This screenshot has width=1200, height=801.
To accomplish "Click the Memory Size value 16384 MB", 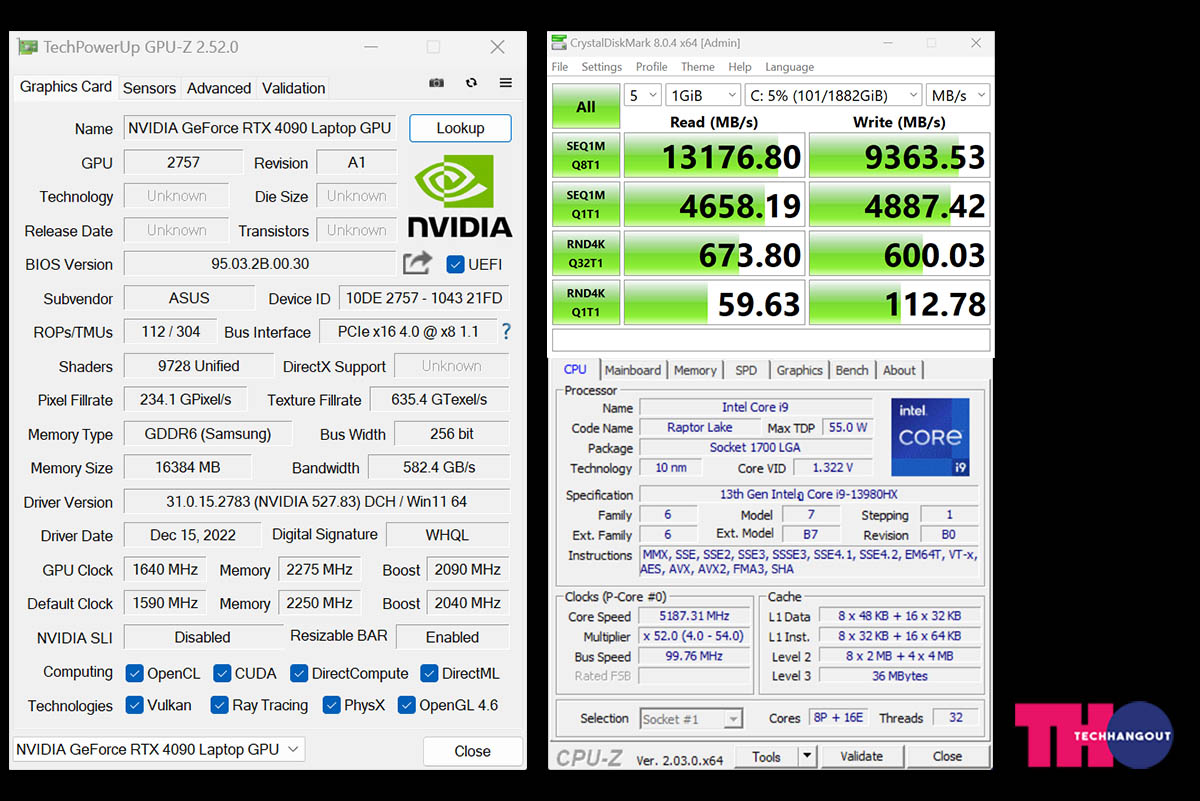I will coord(188,467).
